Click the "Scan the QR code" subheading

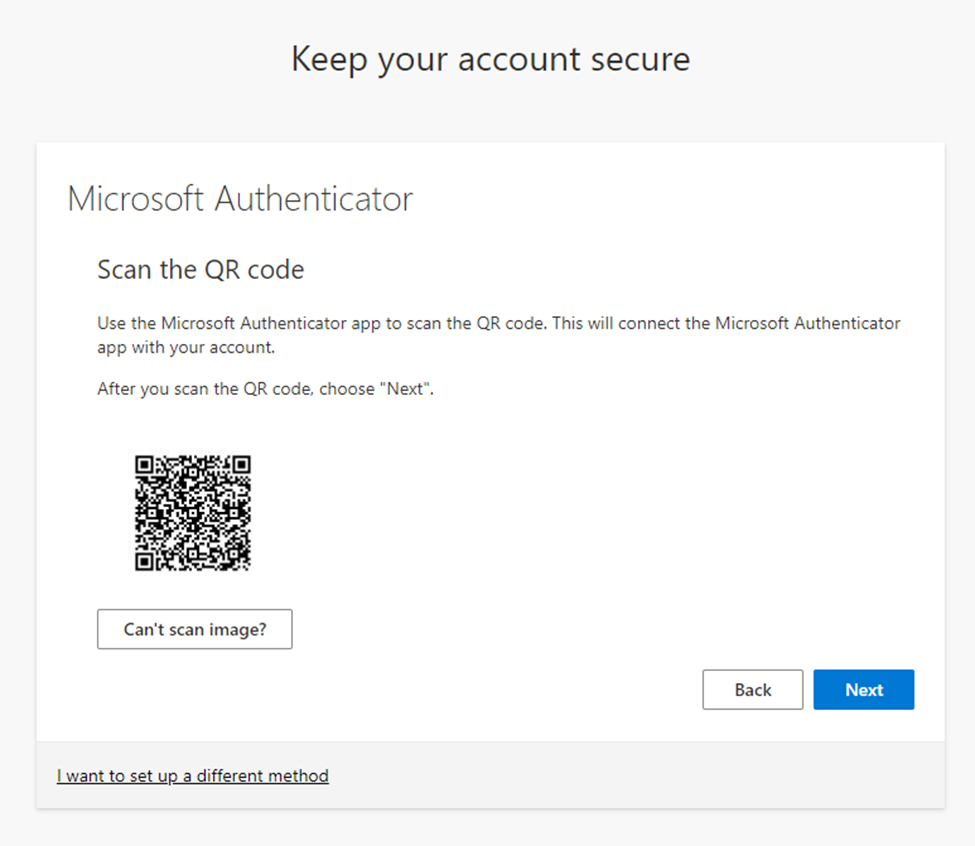coord(200,270)
